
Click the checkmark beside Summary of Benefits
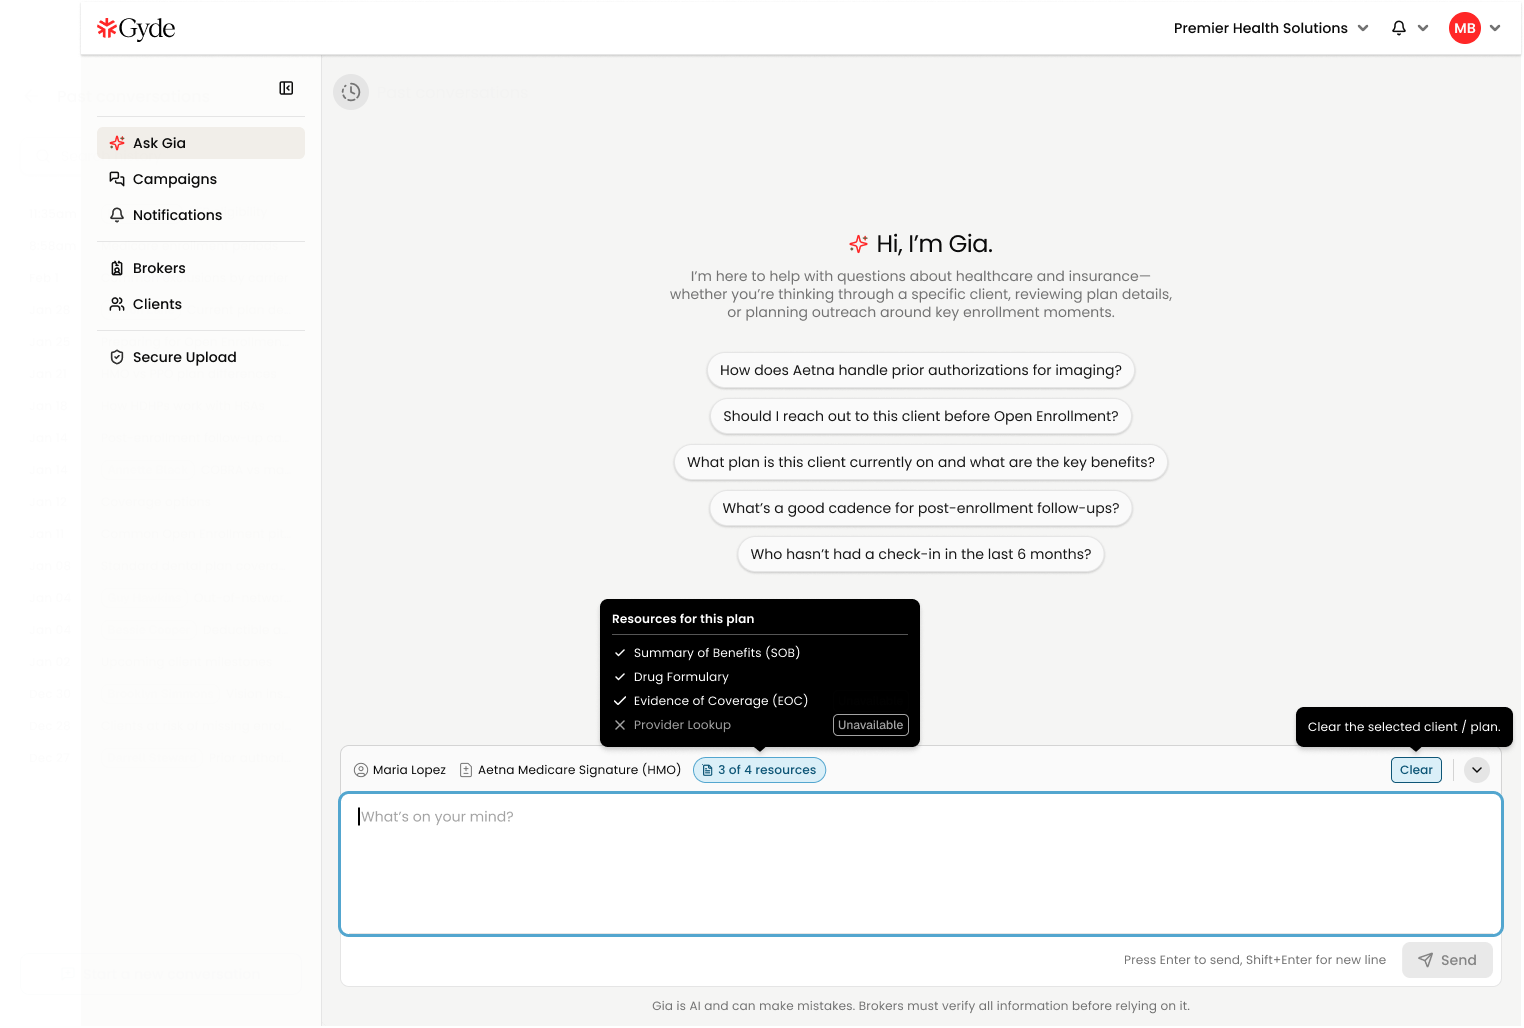pos(620,653)
